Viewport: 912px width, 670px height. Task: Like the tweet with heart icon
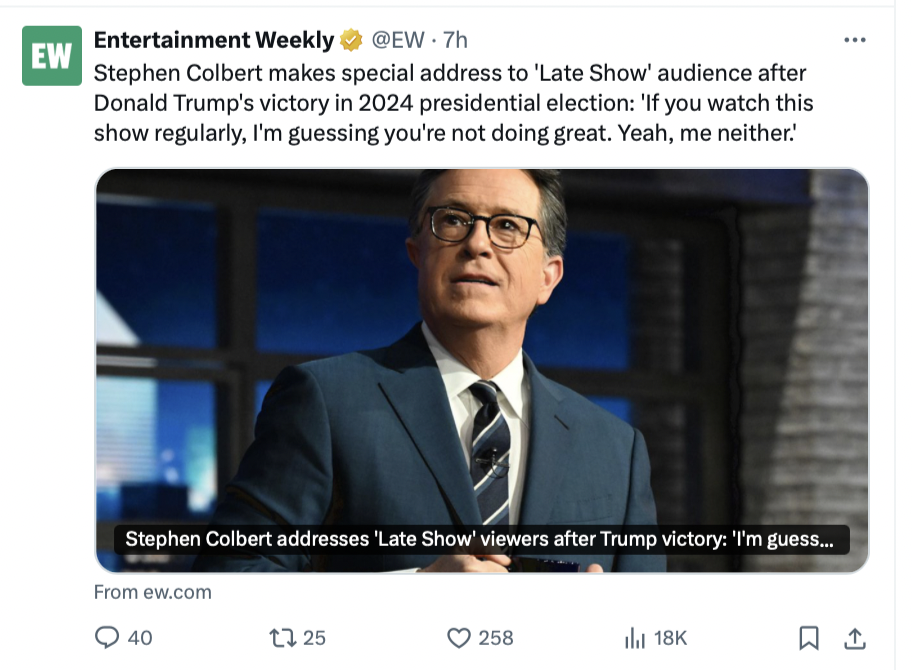[x=458, y=637]
